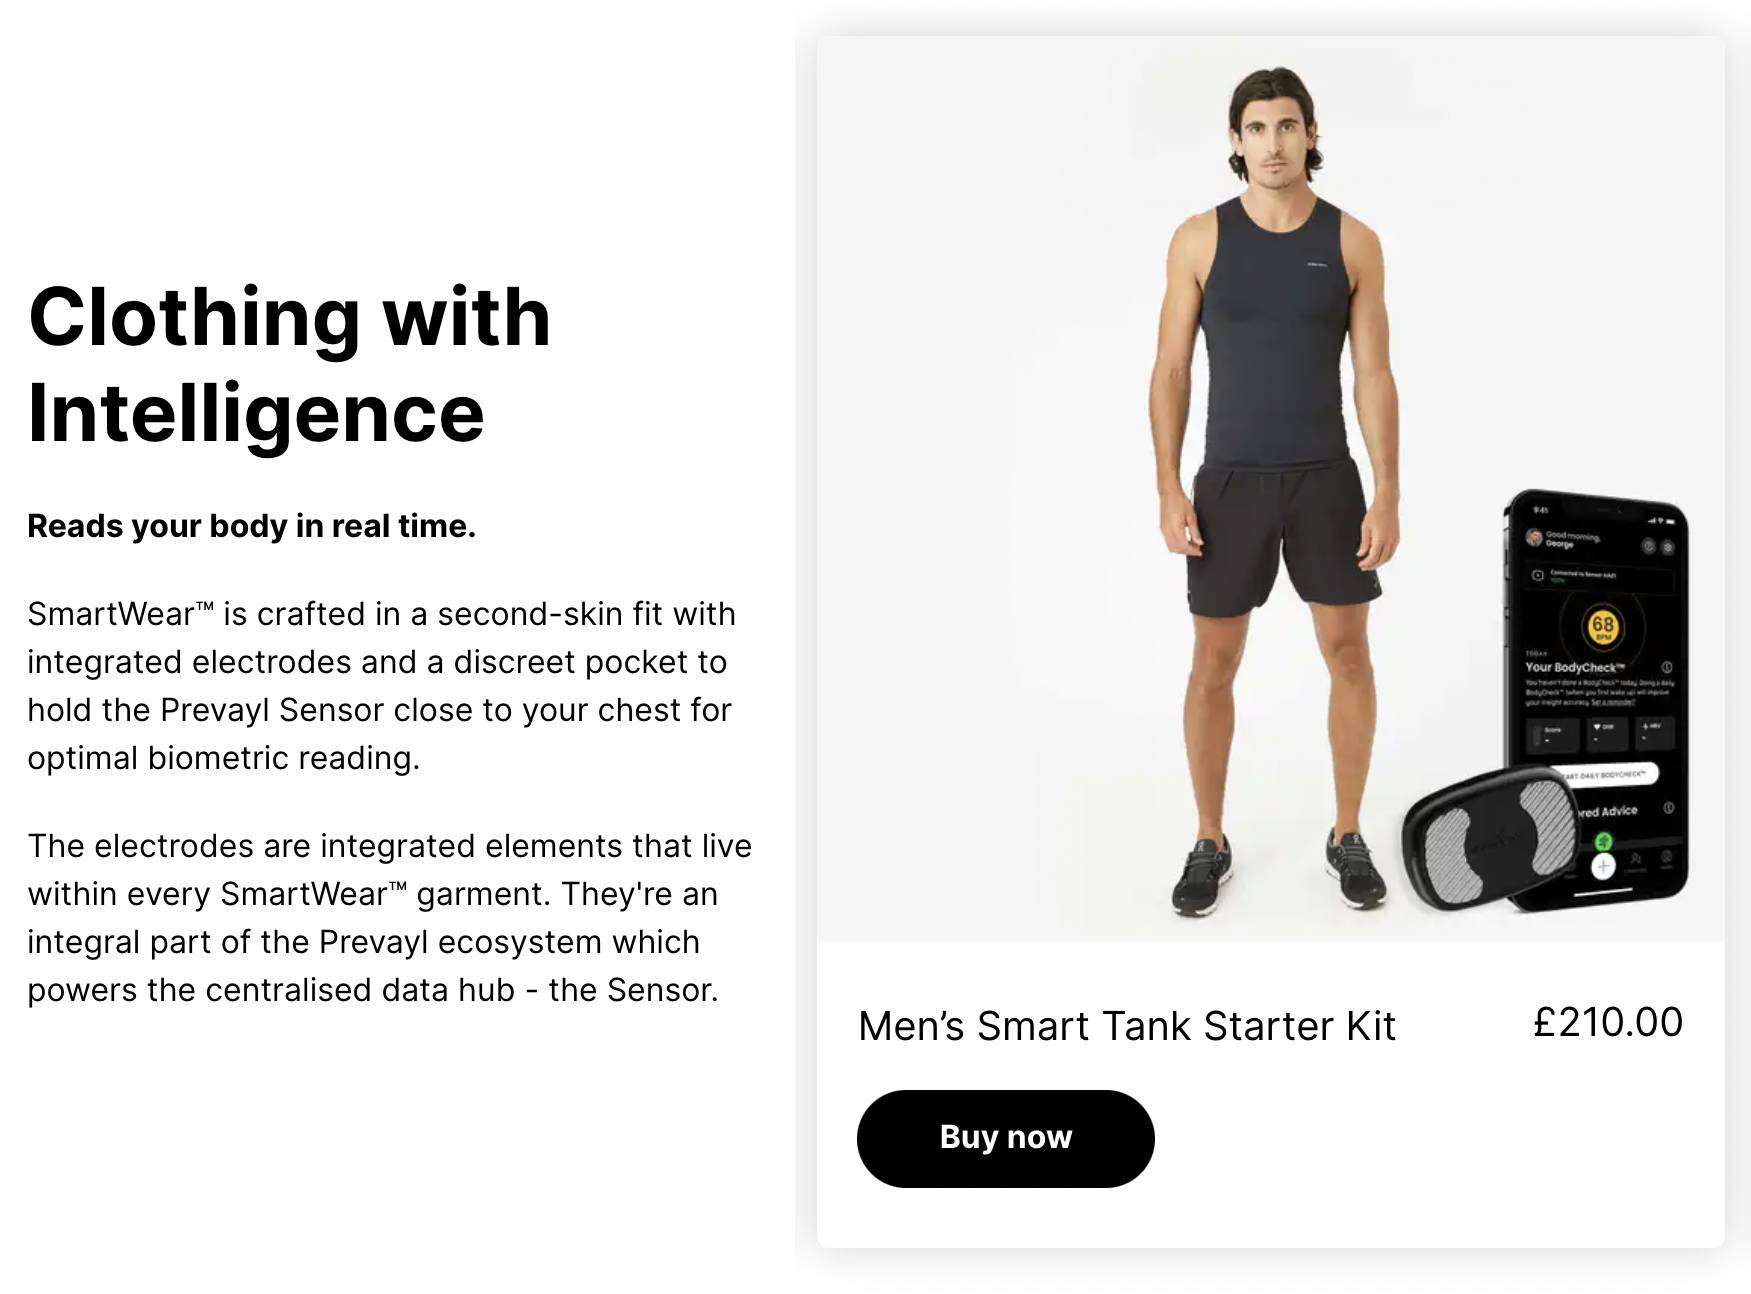Screen dimensions: 1751x1294
Task: Tap the settings gear on phone screen
Action: coord(1668,547)
